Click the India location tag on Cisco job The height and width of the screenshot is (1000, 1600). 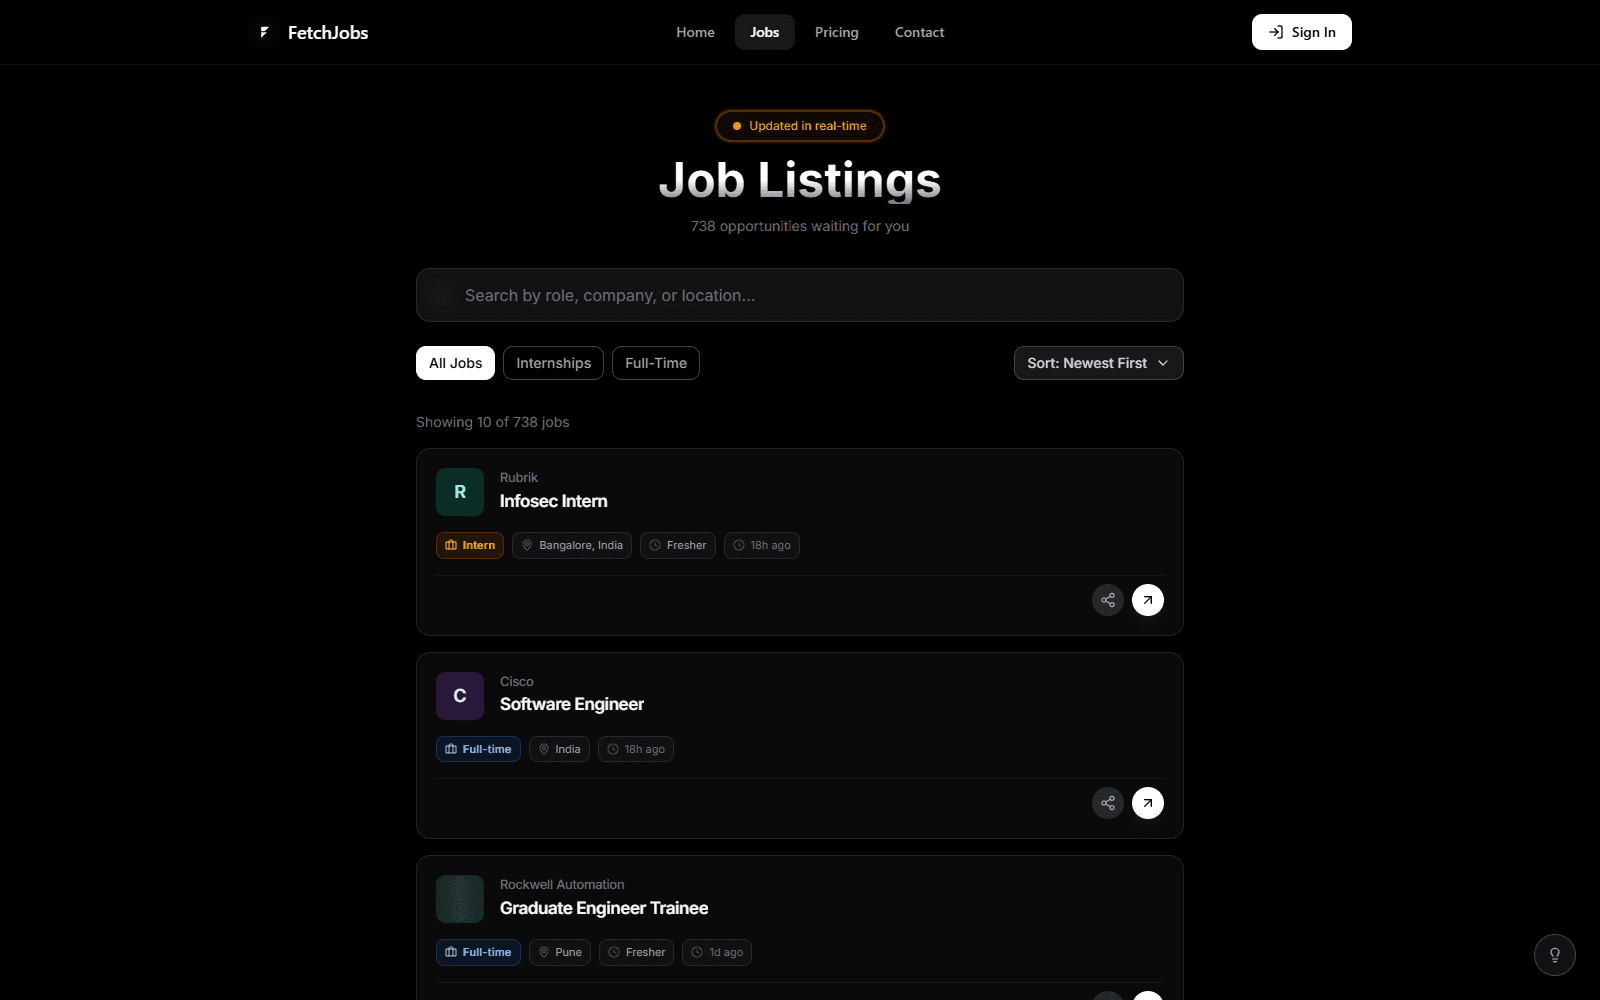(559, 749)
